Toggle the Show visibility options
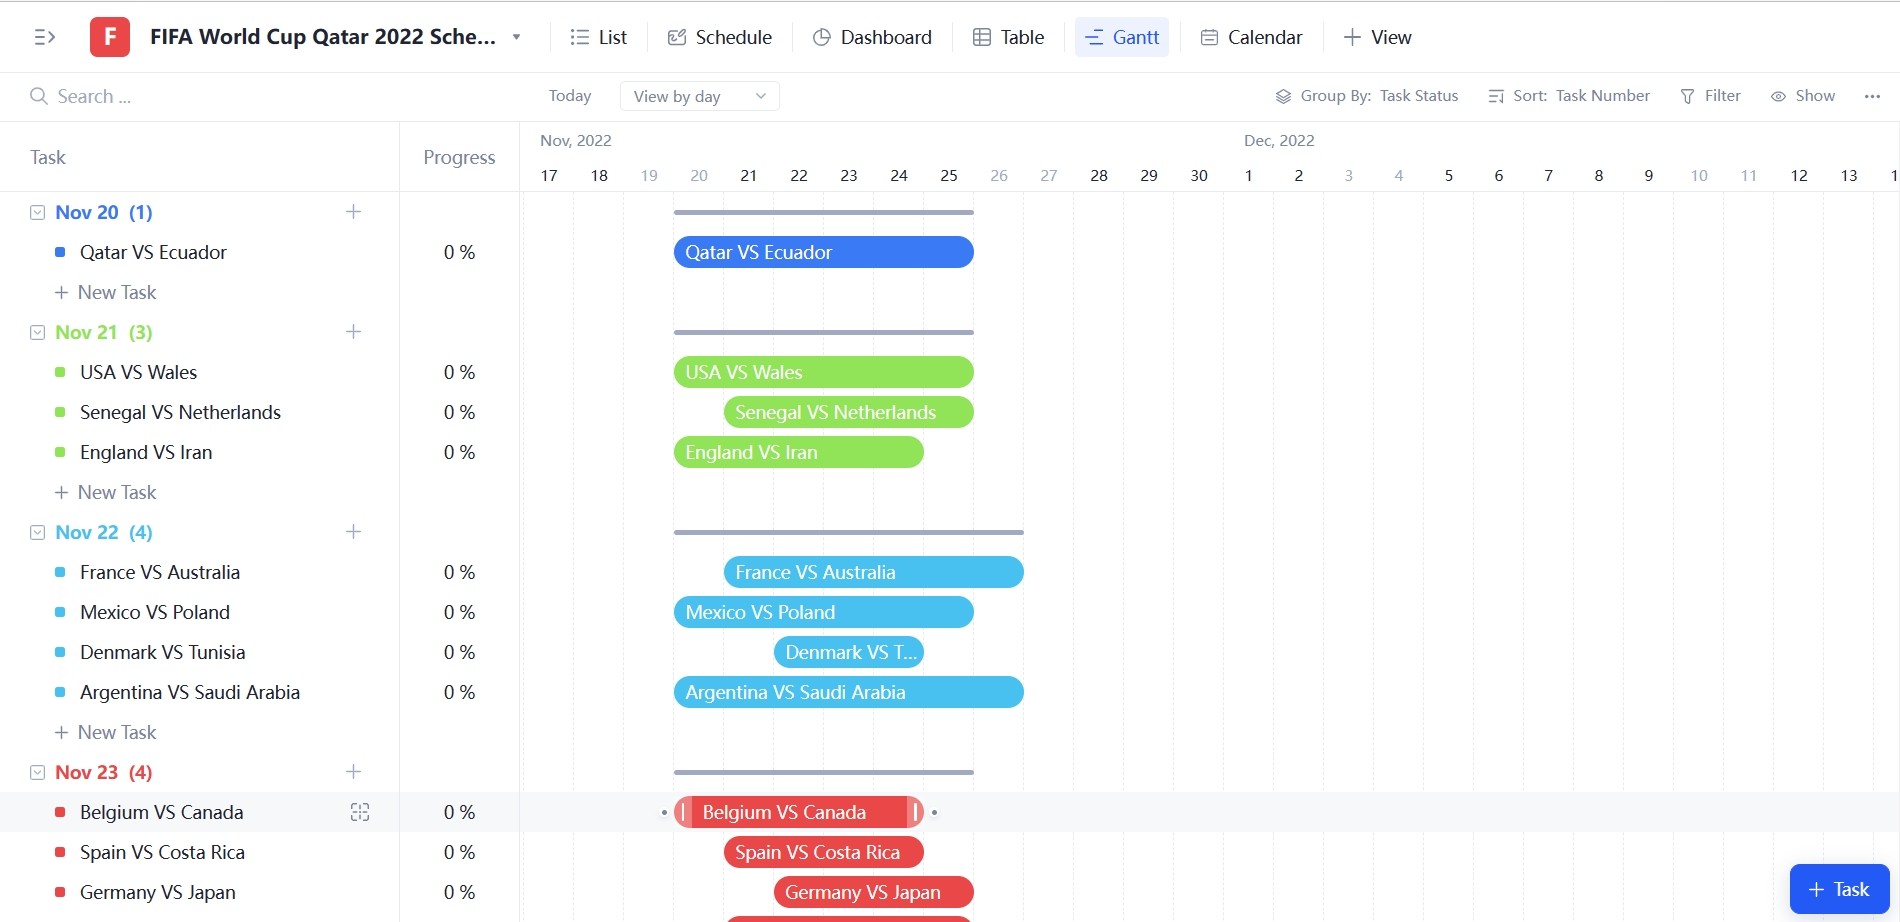 pos(1803,96)
